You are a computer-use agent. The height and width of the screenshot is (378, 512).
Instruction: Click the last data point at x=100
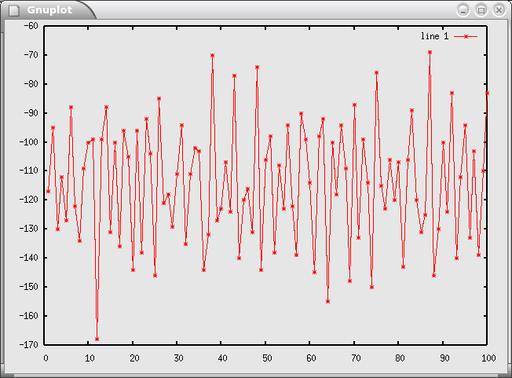coord(487,93)
